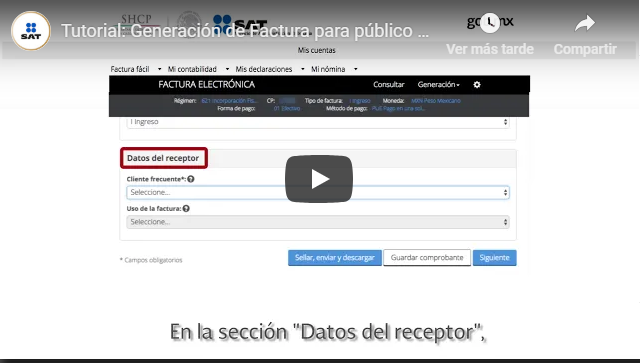
Task: Play the tutorial video
Action: 319,179
